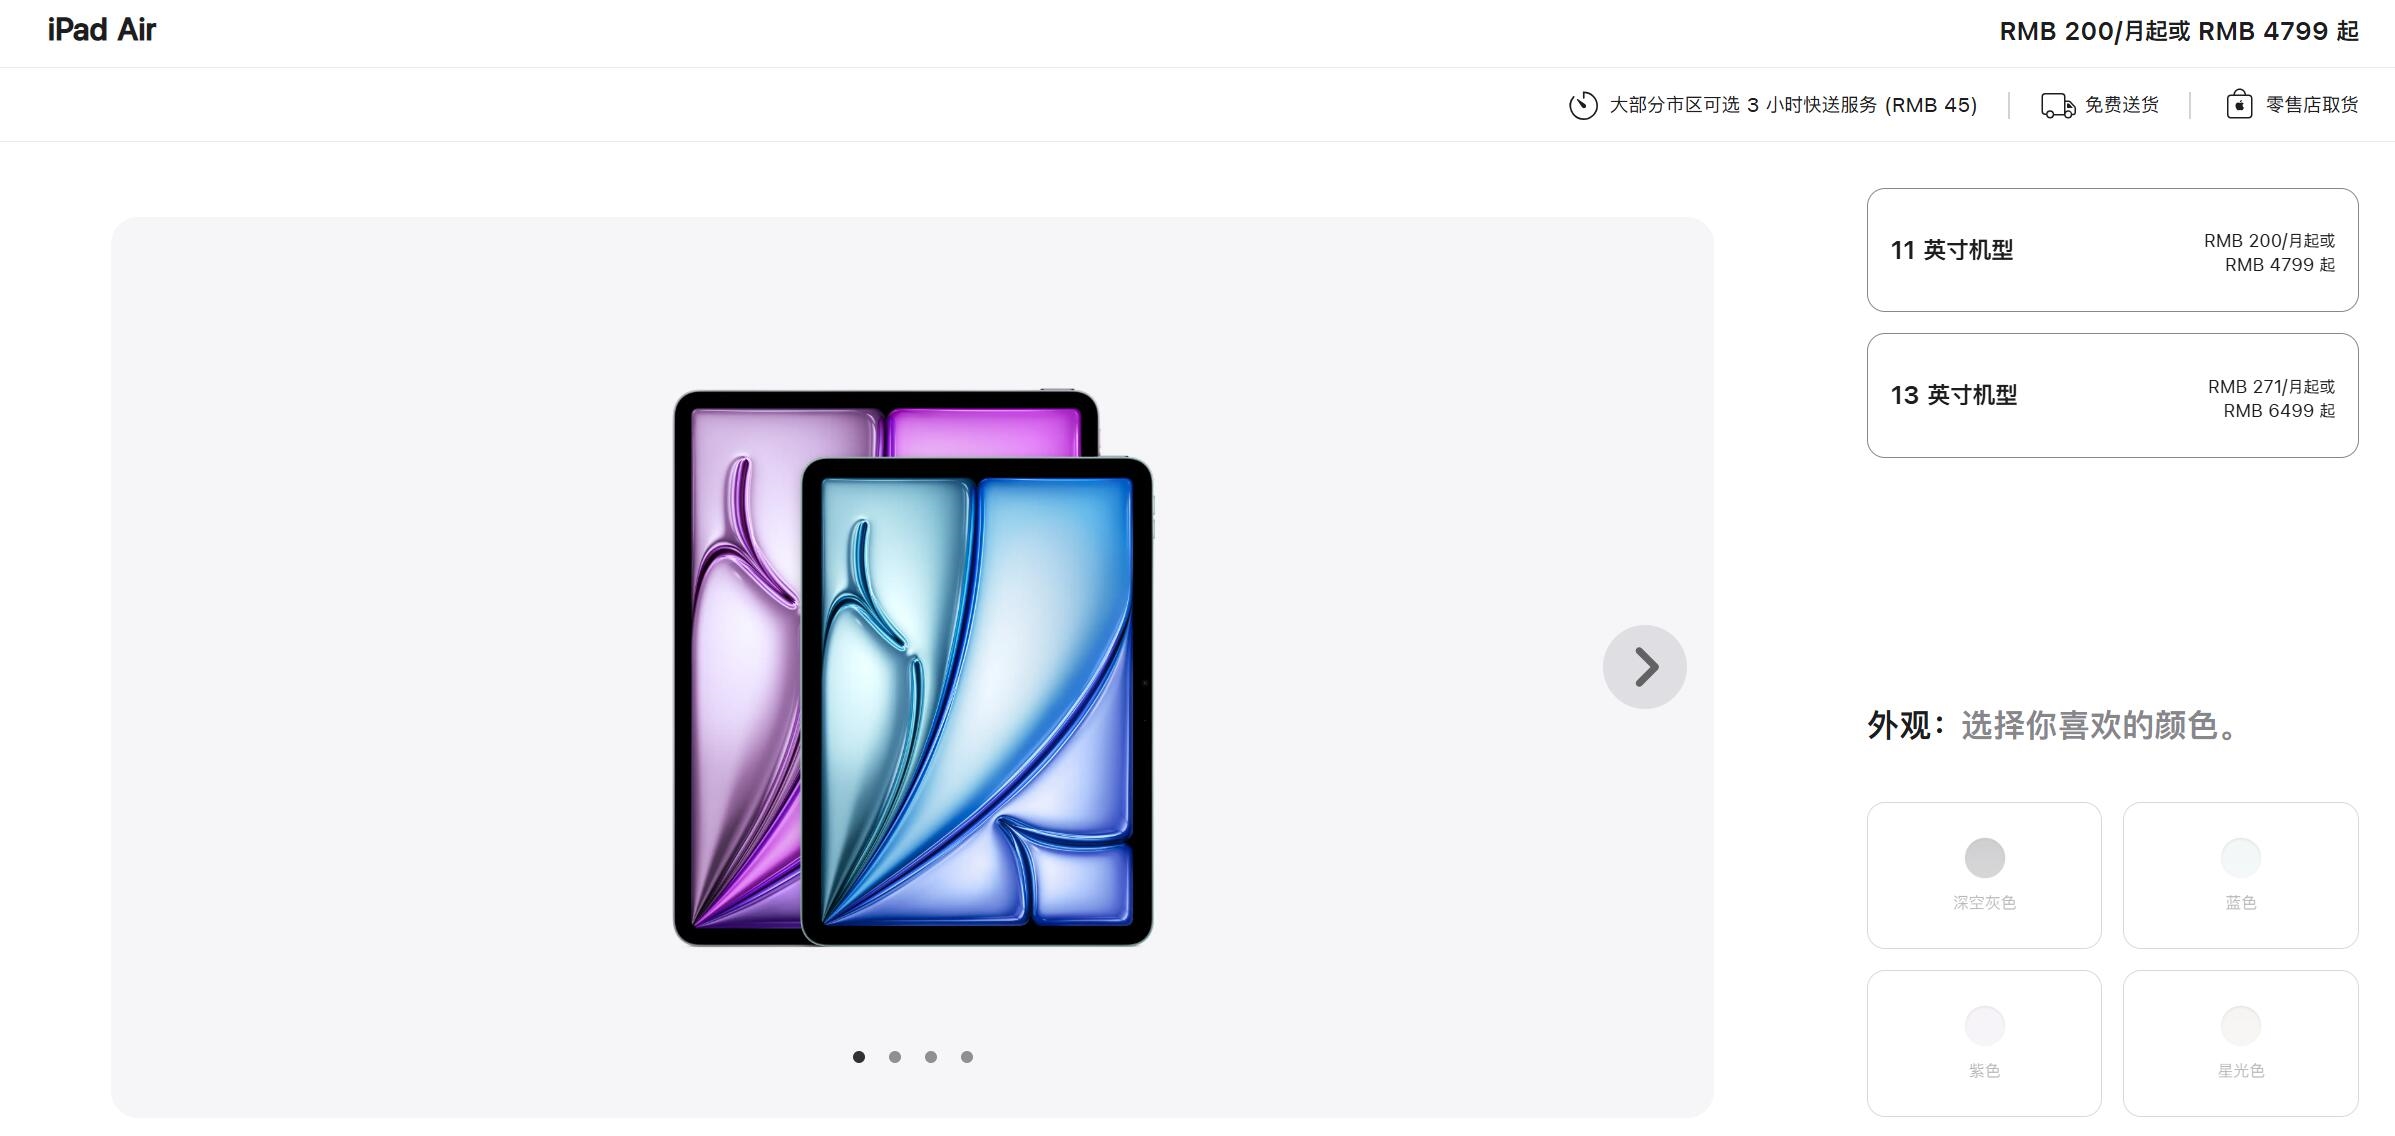The image size is (2395, 1136).
Task: Jump to the second gallery slide dot
Action: coord(895,1057)
